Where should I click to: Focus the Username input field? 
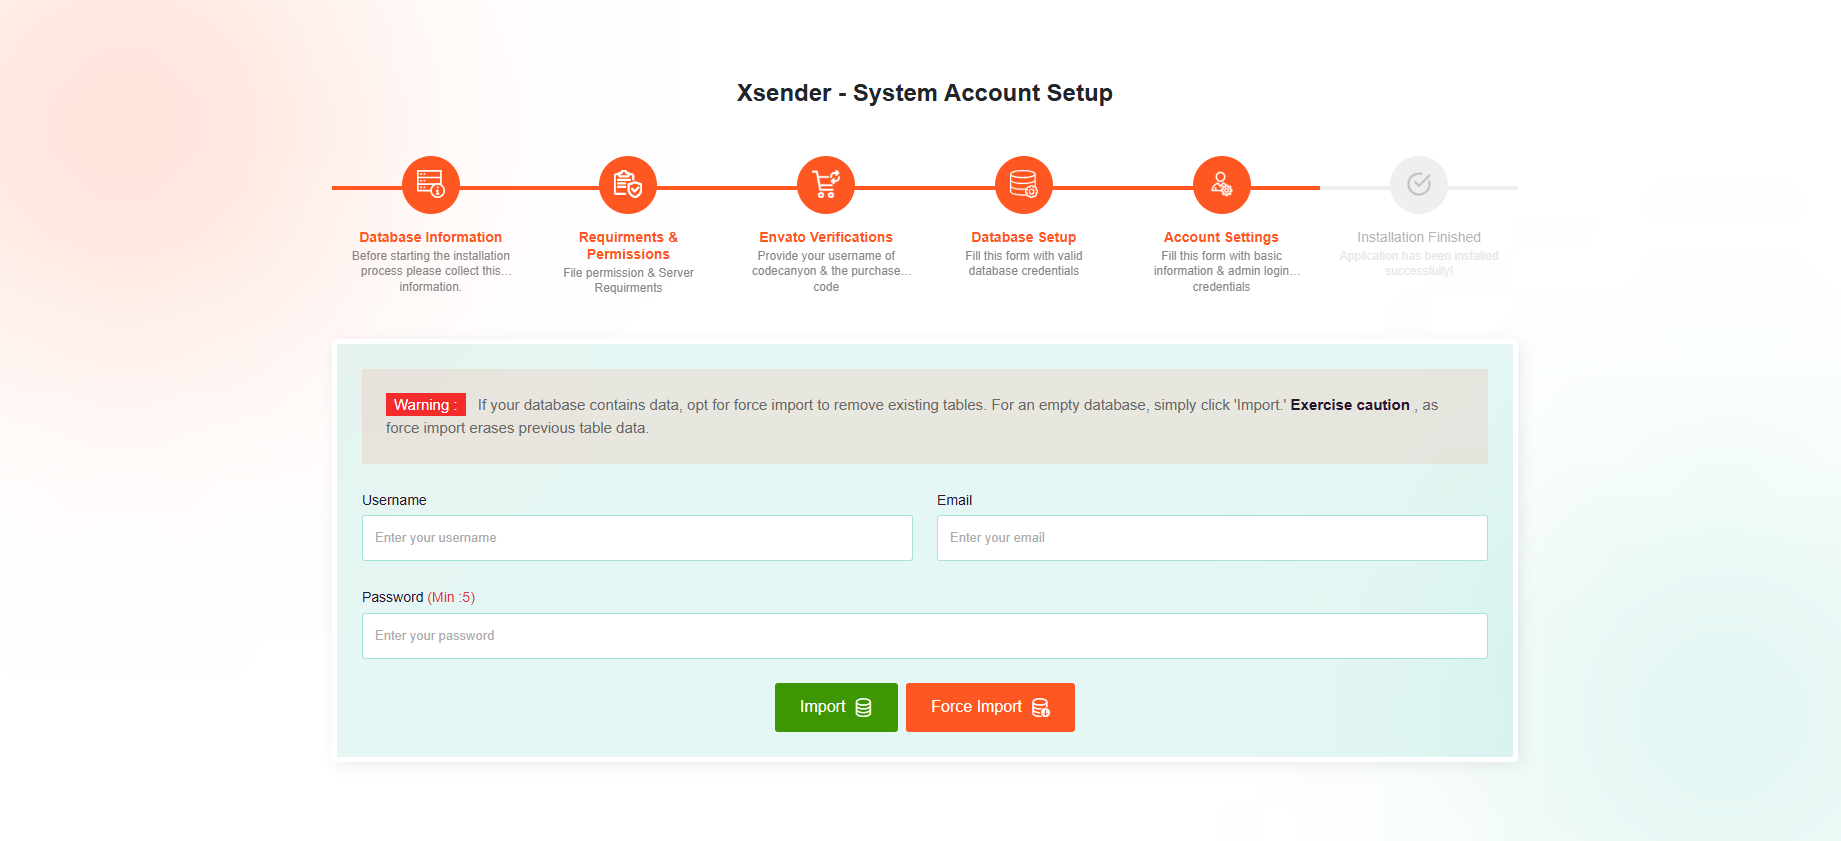coord(637,538)
